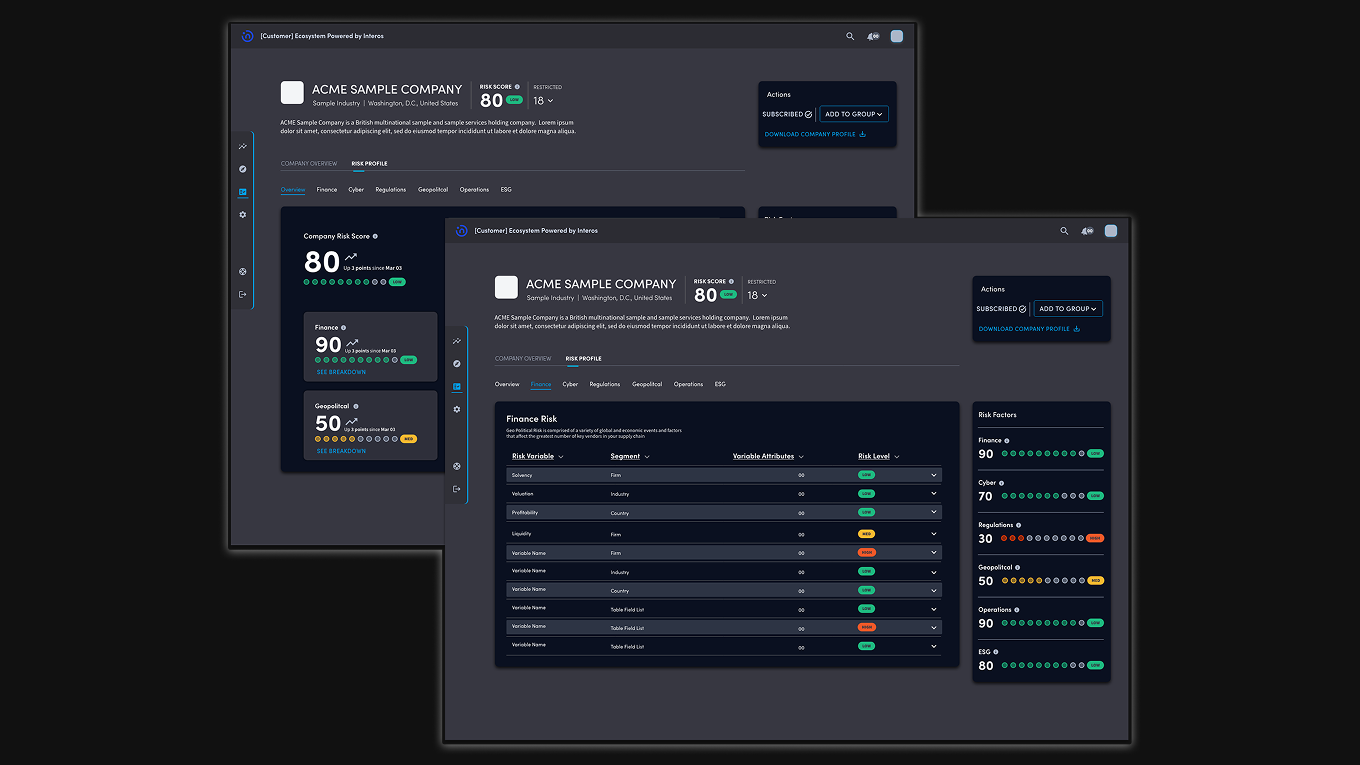Screen dimensions: 1360x765
Task: Switch to Cyber tab in Finance Risk window
Action: point(570,384)
